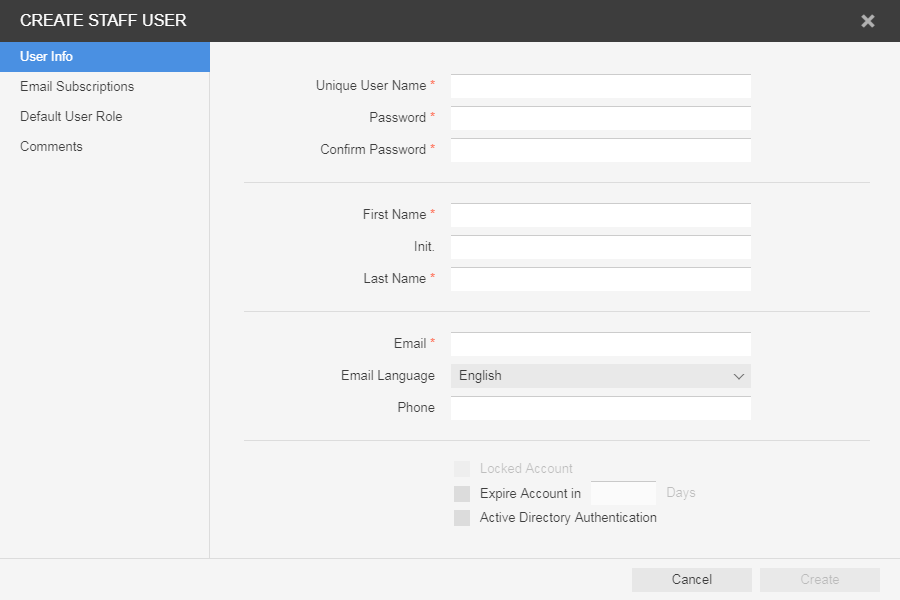Click the Init. input field
This screenshot has height=600, width=900.
click(600, 248)
